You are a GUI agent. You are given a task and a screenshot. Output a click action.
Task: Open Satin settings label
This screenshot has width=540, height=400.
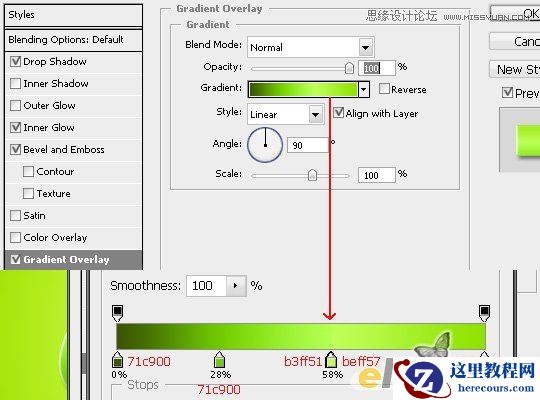tap(34, 216)
